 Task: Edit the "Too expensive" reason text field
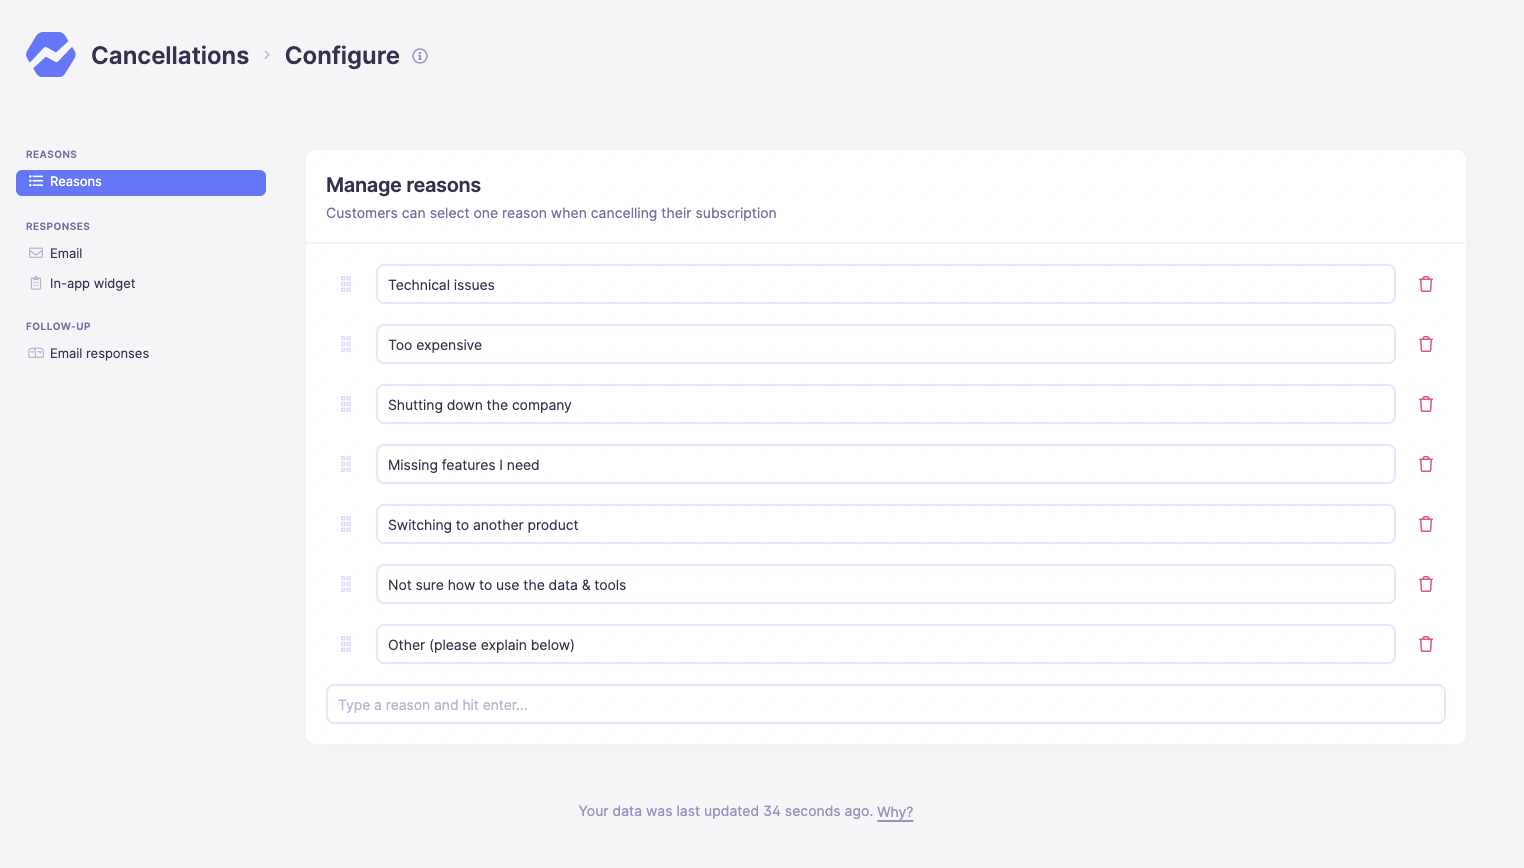[x=885, y=344]
